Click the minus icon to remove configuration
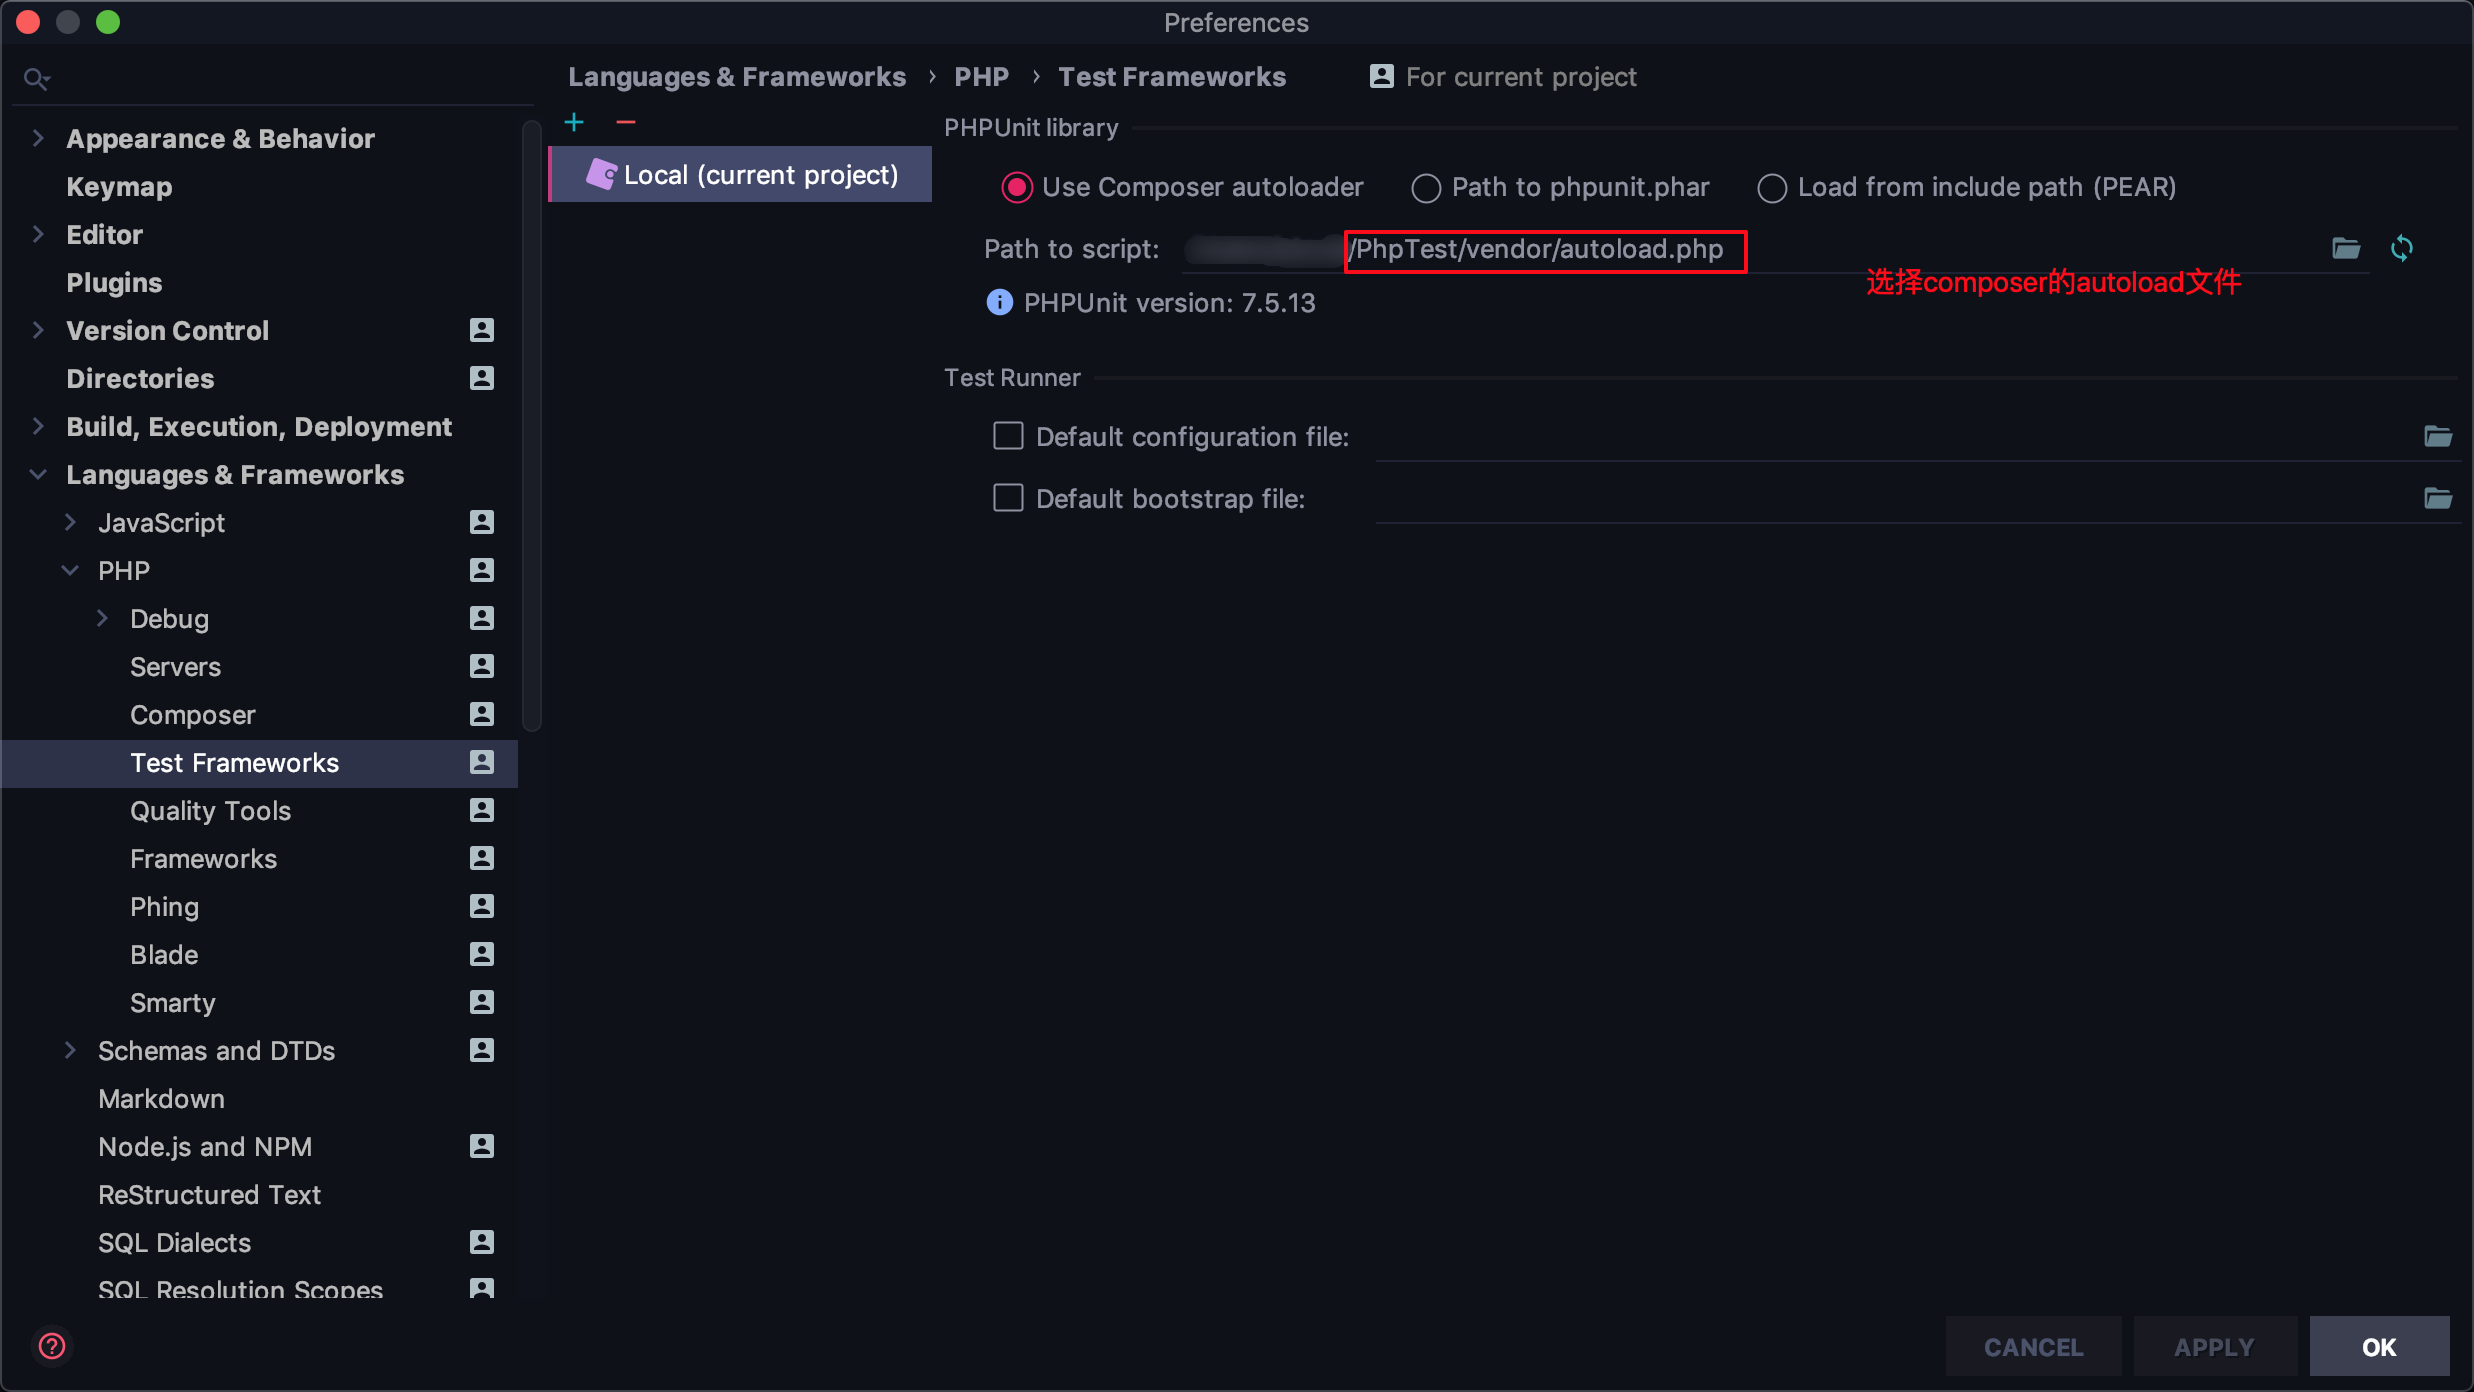2474x1392 pixels. click(x=626, y=122)
